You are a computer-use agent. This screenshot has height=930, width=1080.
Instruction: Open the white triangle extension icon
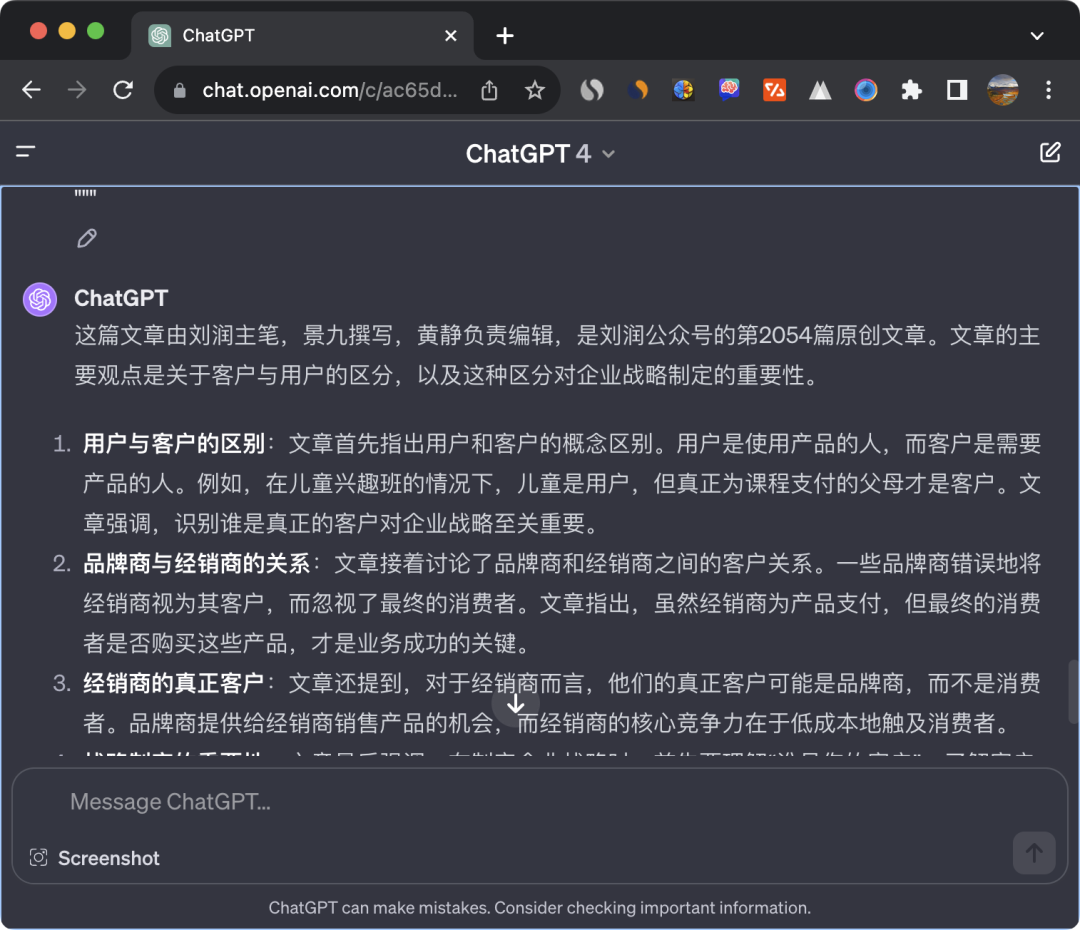820,90
